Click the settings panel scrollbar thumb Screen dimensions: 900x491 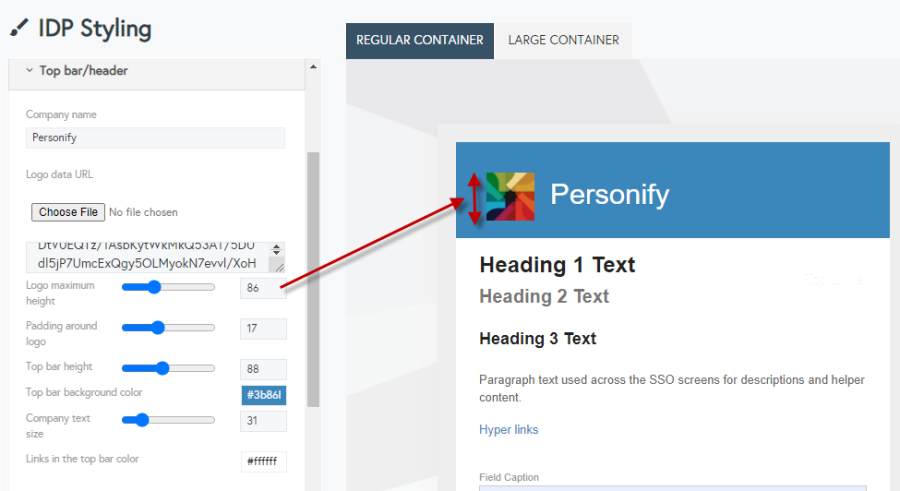tap(313, 279)
